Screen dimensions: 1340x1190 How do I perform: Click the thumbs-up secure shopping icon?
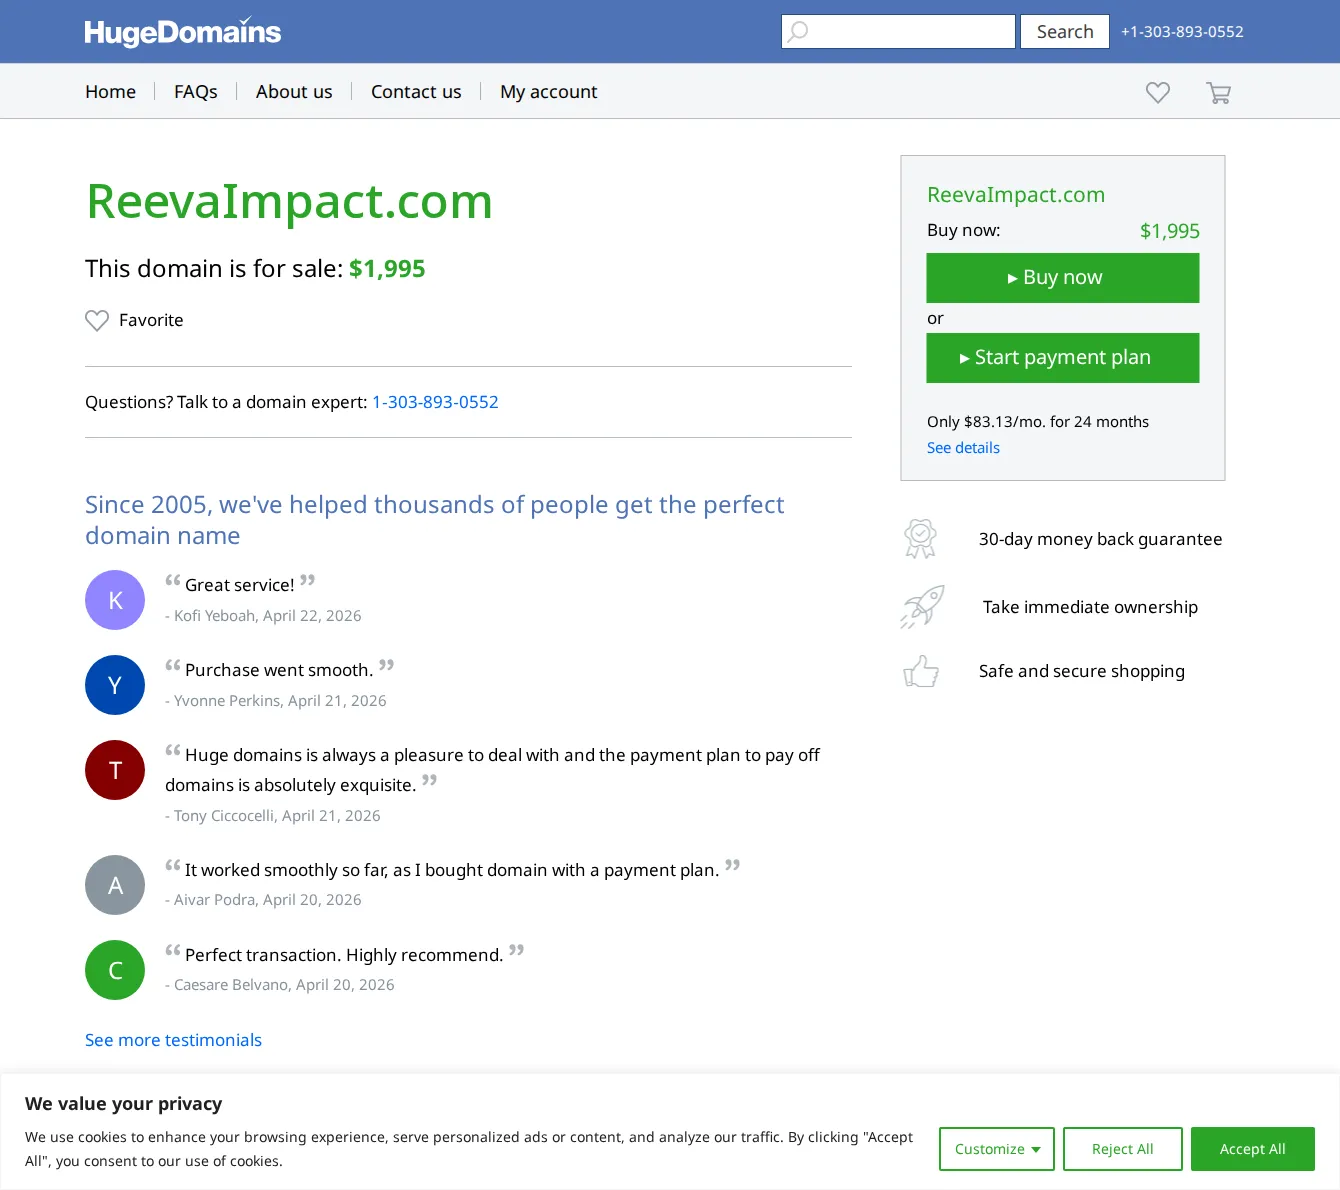(x=921, y=671)
